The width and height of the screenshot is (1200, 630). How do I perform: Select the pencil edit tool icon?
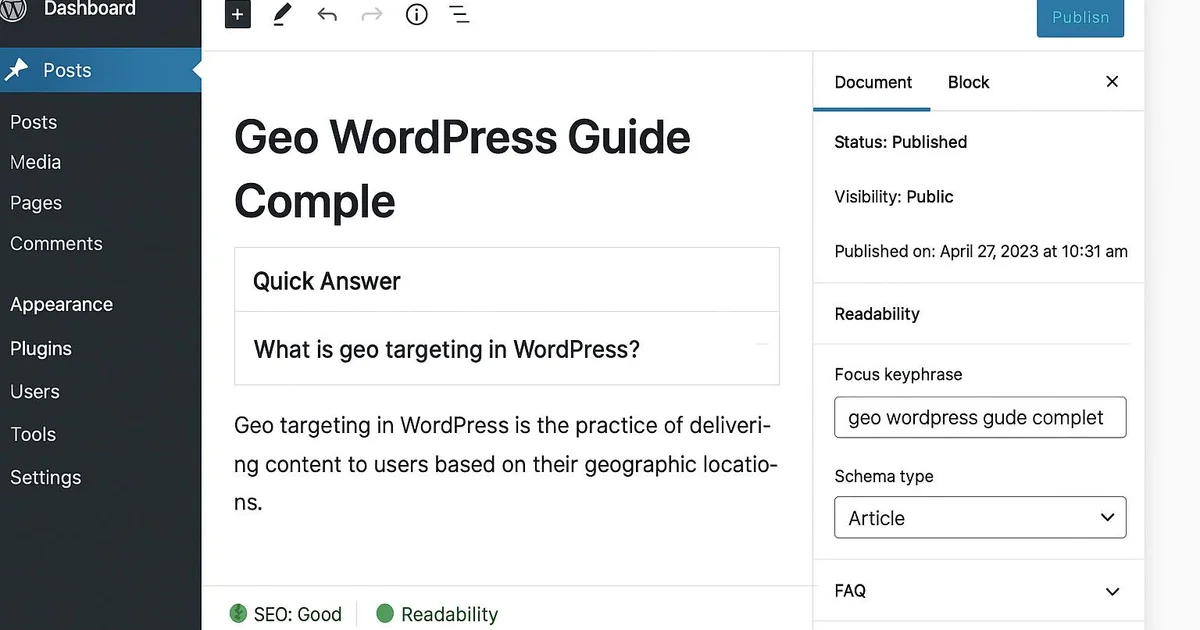pos(282,15)
